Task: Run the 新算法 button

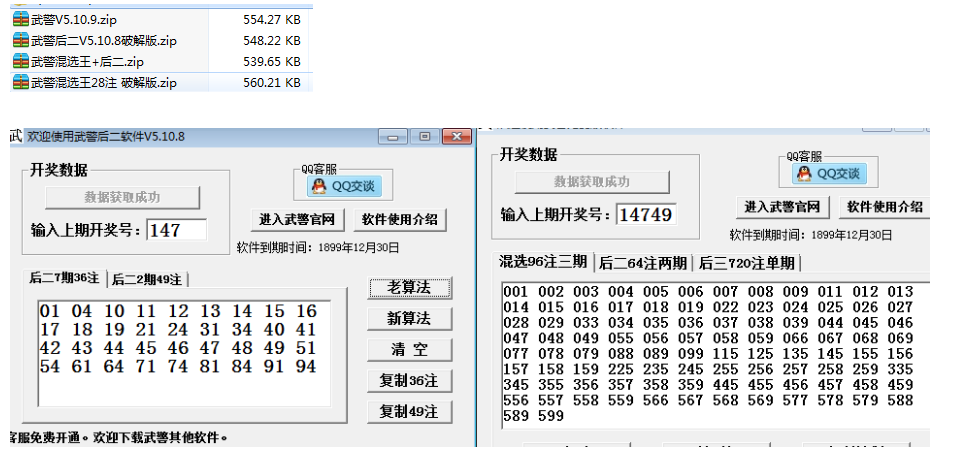Action: click(409, 319)
